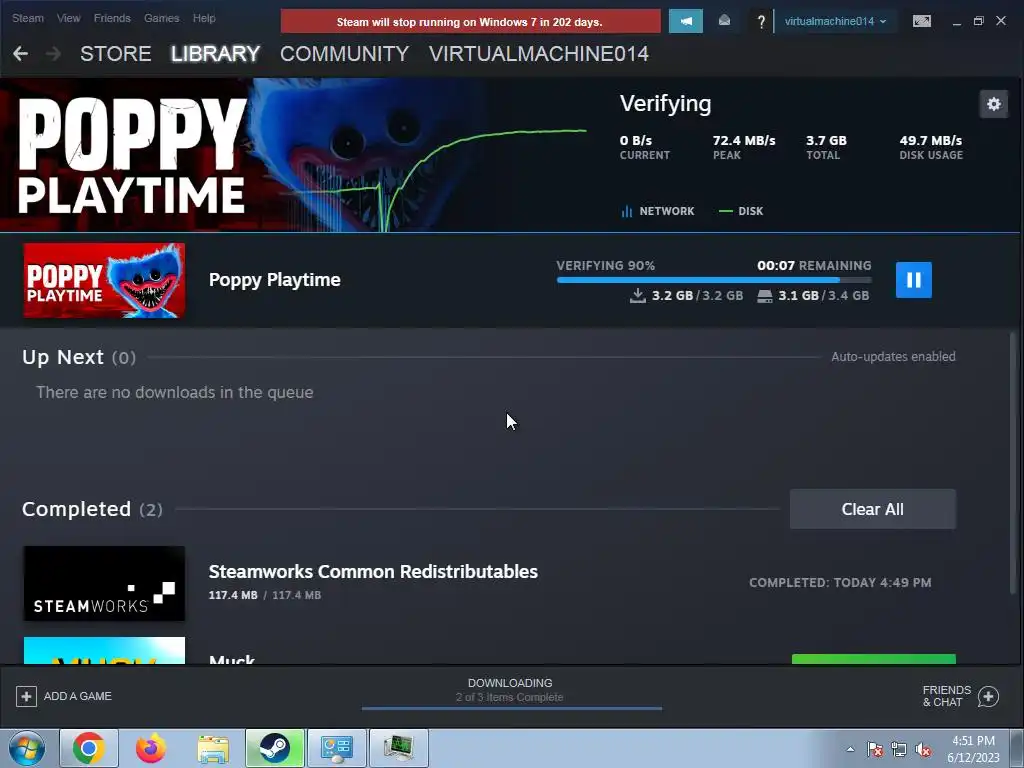Click the 00:07 REMAINING text
Image resolution: width=1024 pixels, height=768 pixels.
pos(814,265)
